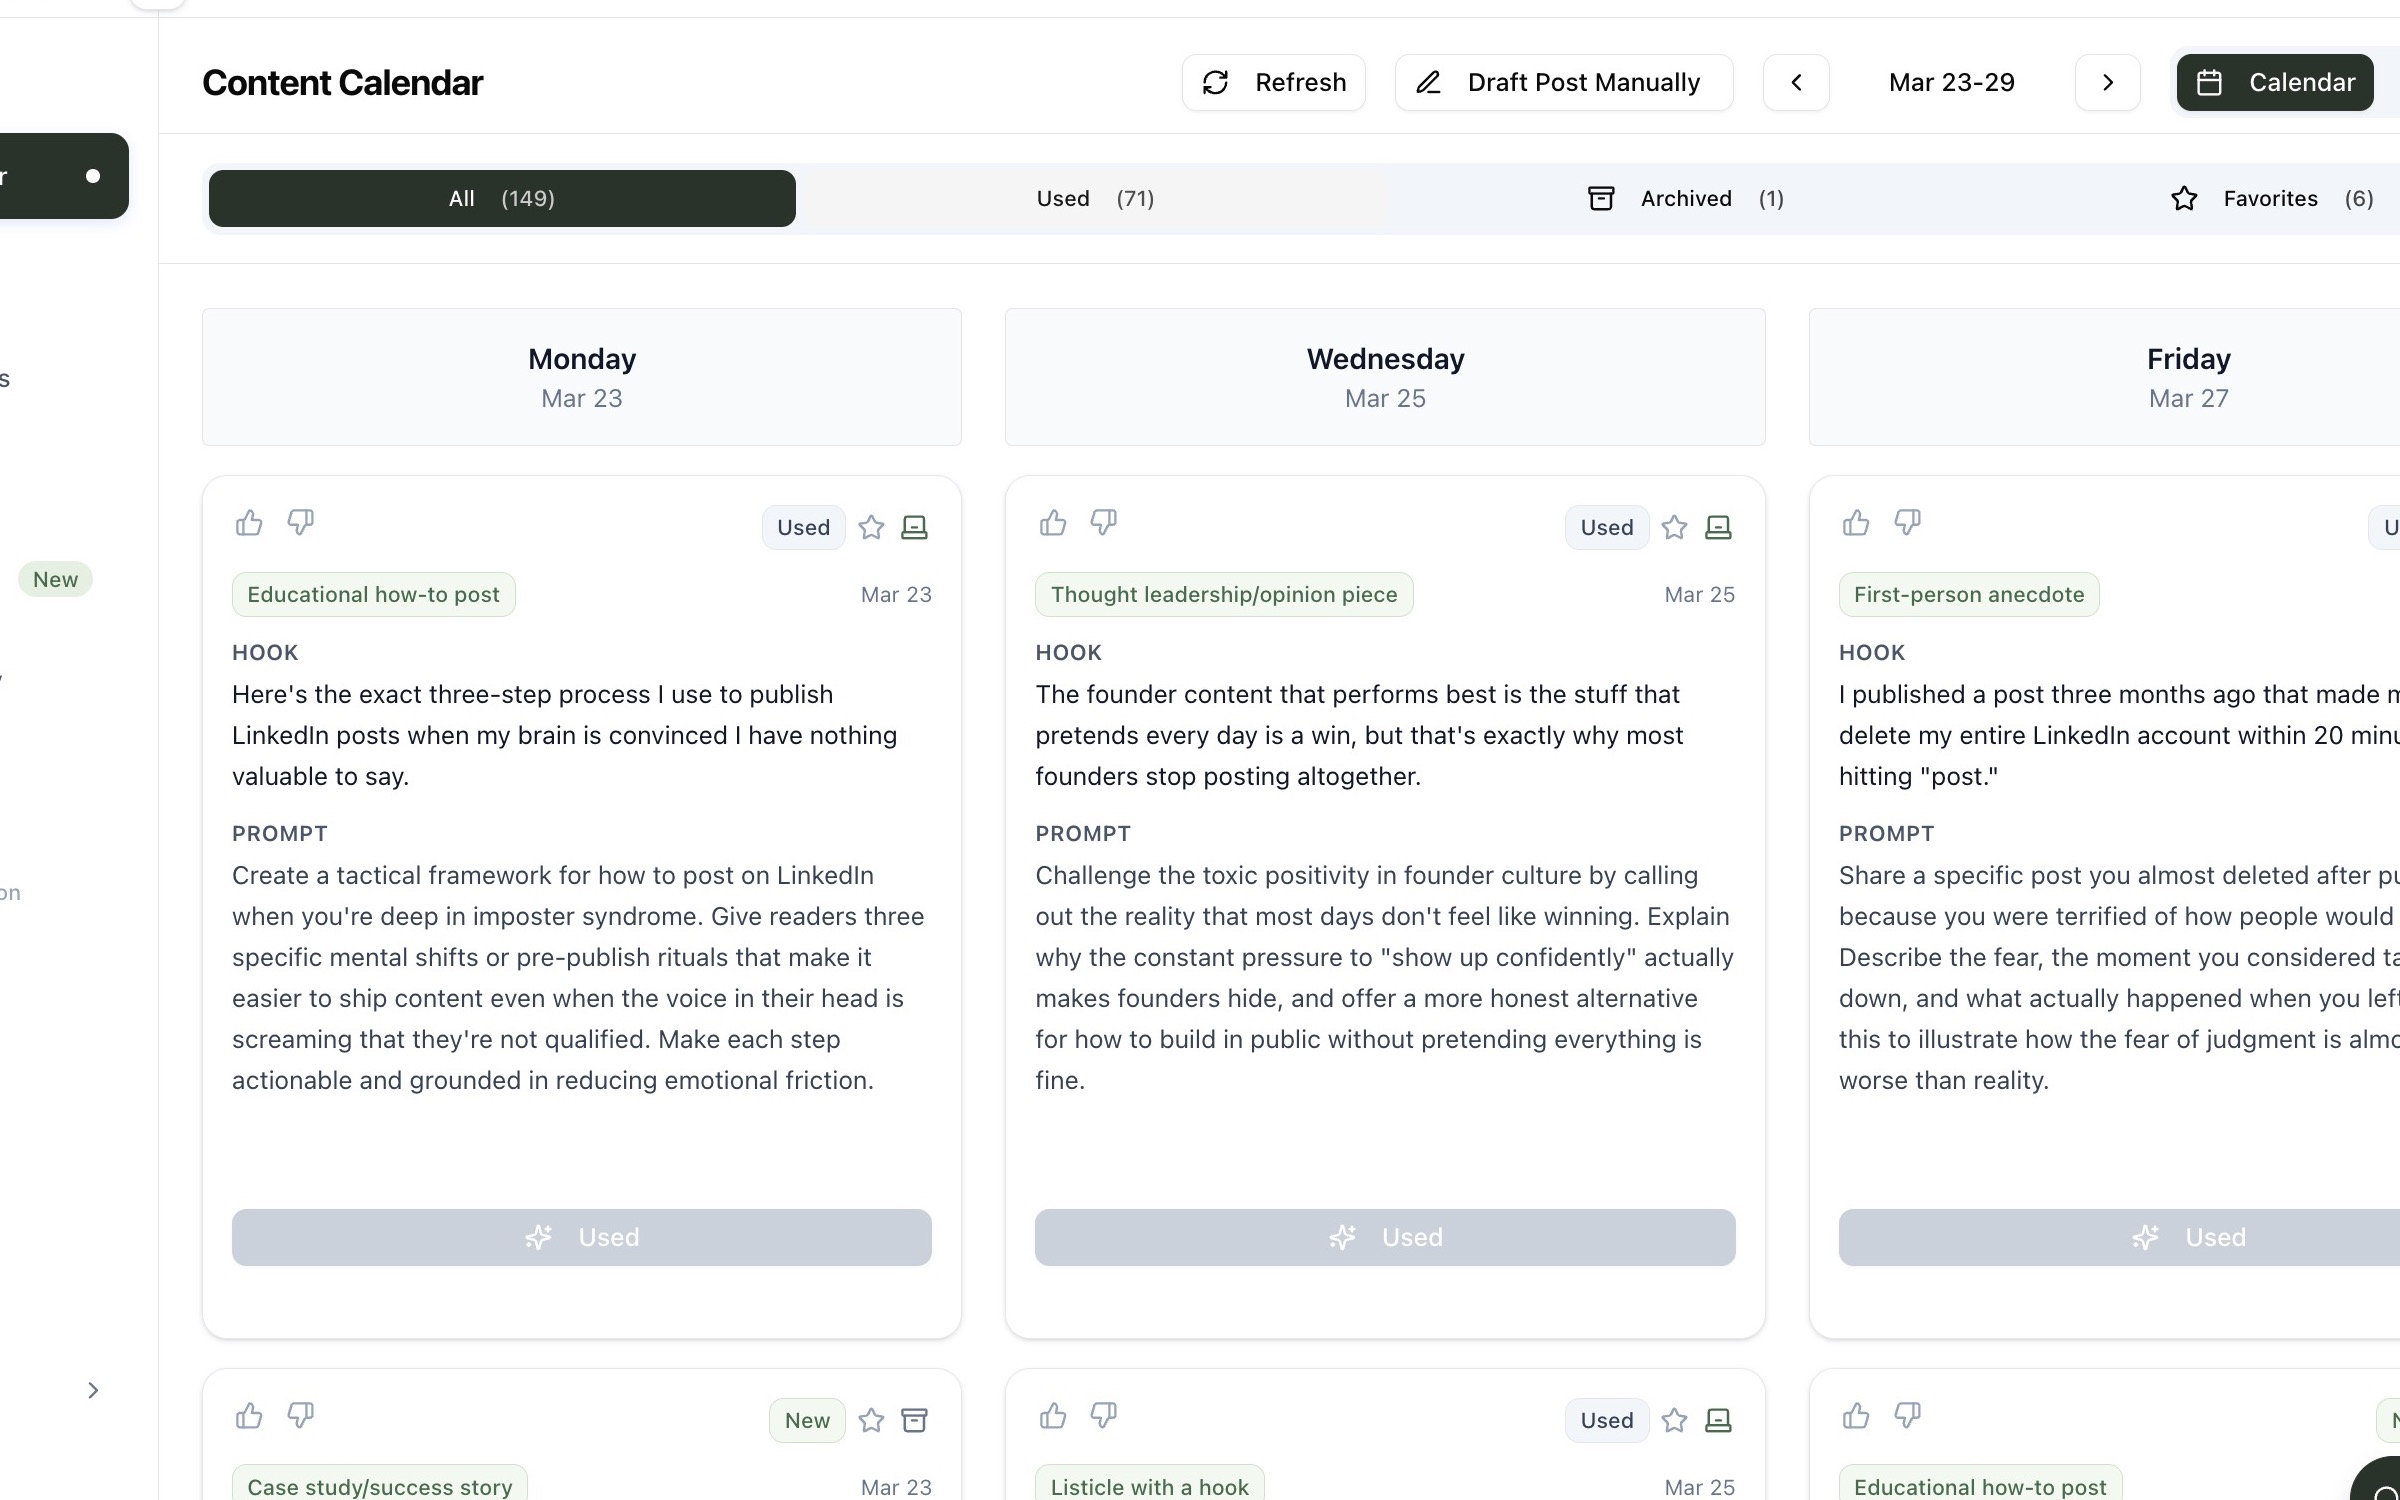Viewport: 2400px width, 1500px height.
Task: Click the Used button on the Wednesday card
Action: [x=1385, y=1237]
